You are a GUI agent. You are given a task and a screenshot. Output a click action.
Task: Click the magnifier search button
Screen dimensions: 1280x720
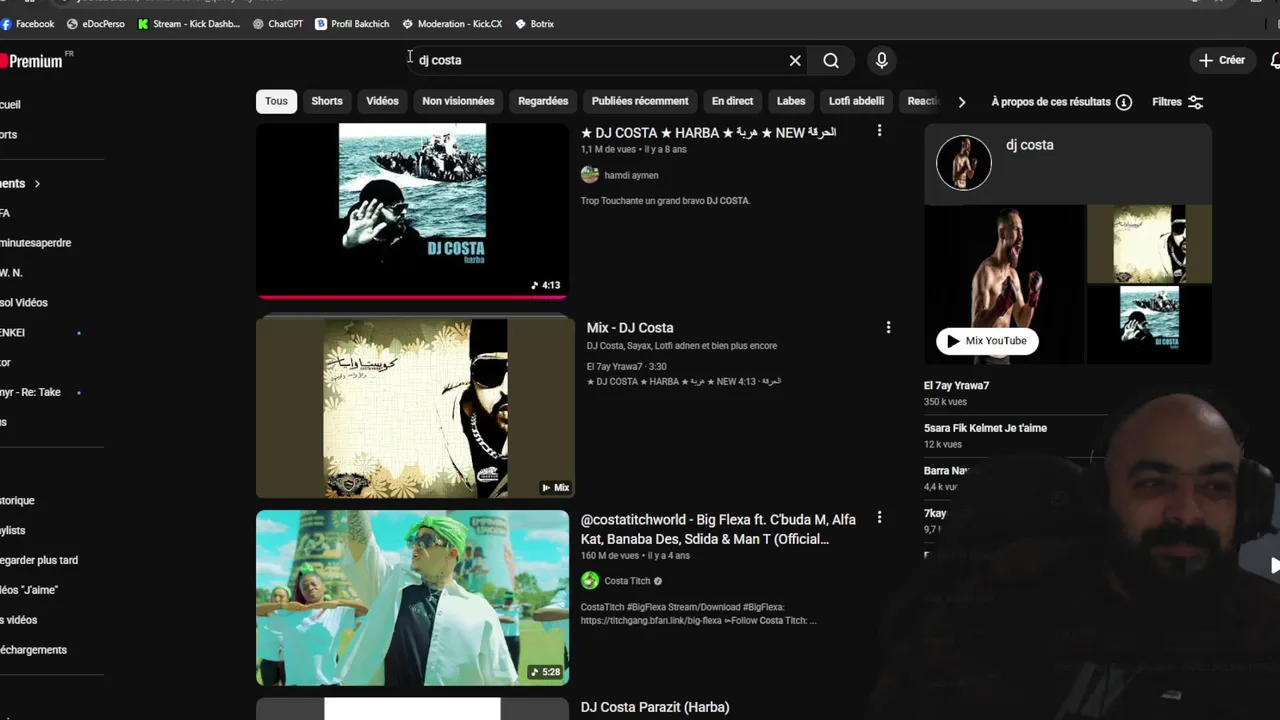831,61
